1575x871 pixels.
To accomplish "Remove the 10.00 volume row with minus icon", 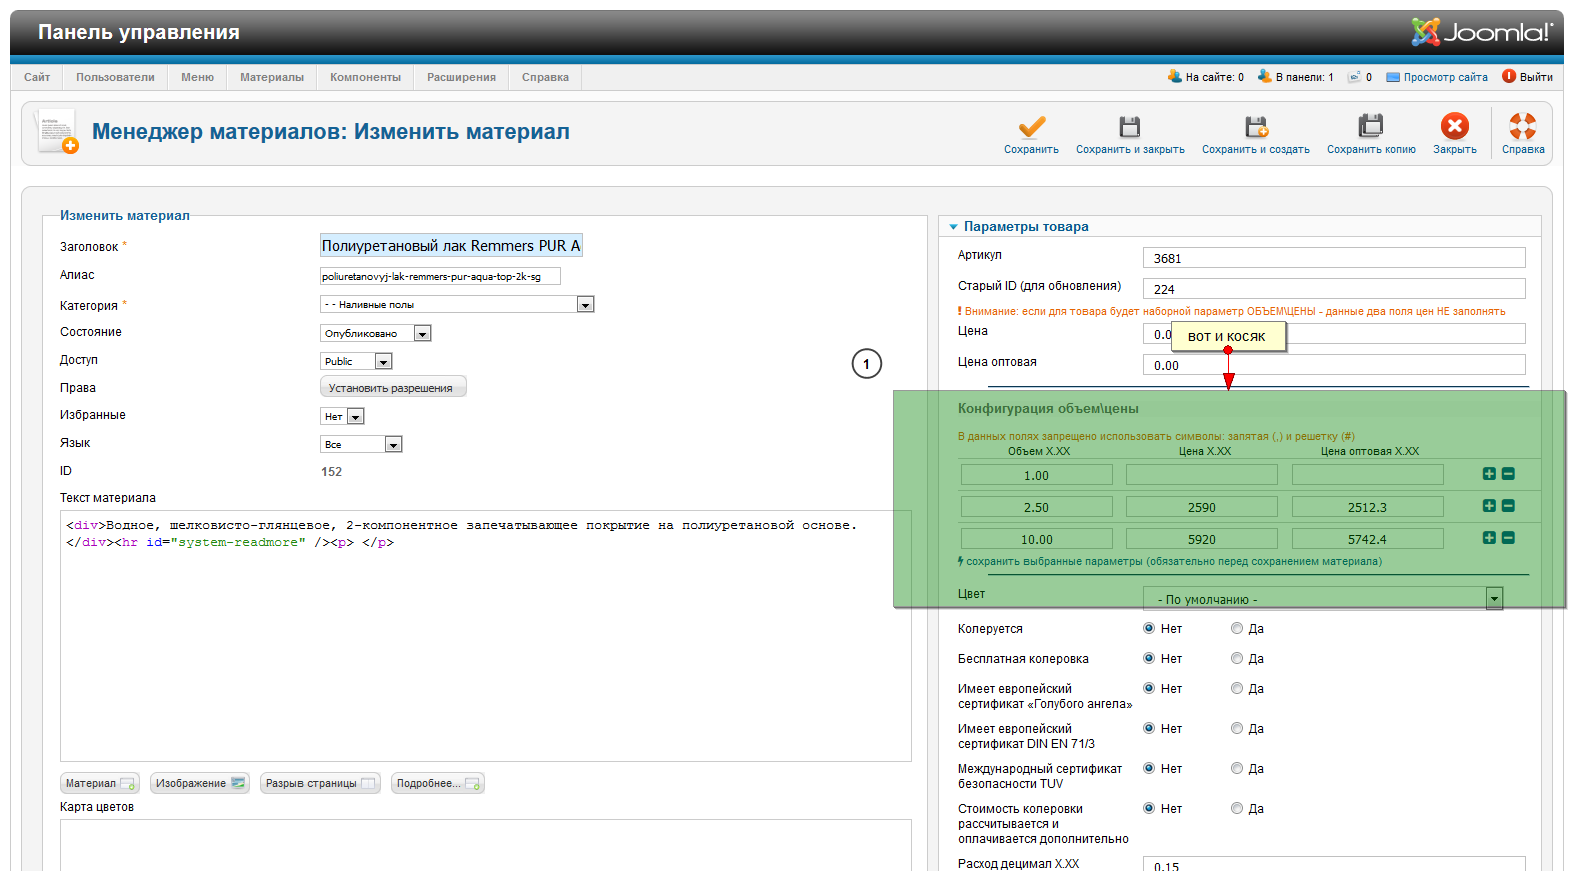I will click(1508, 538).
